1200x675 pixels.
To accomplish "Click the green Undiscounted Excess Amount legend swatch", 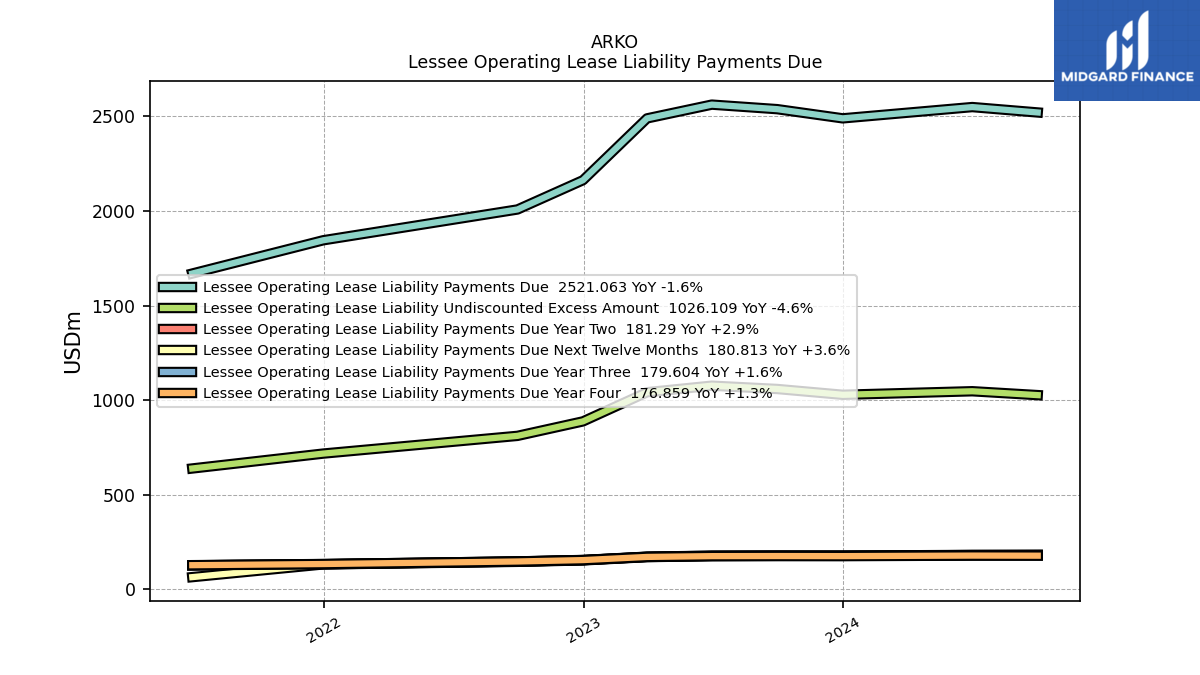I will point(177,308).
